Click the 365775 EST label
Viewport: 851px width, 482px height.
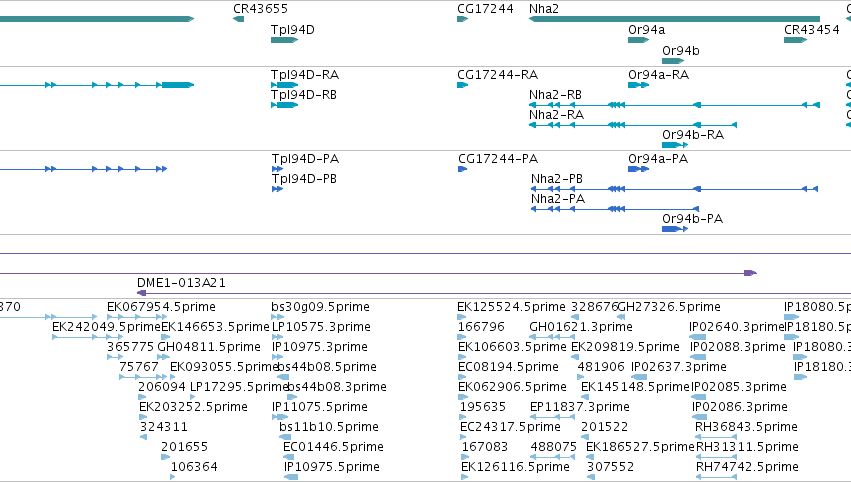(130, 347)
